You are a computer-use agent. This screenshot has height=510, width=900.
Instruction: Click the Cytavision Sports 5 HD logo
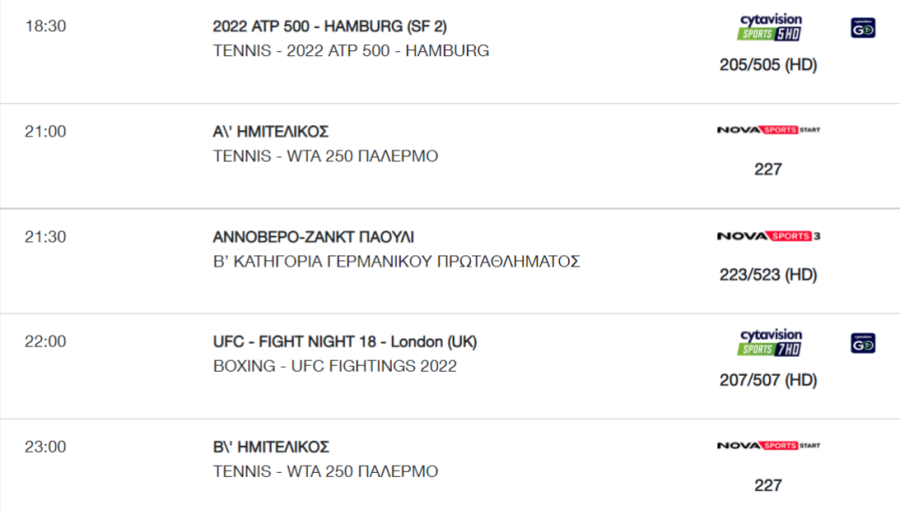point(769,27)
